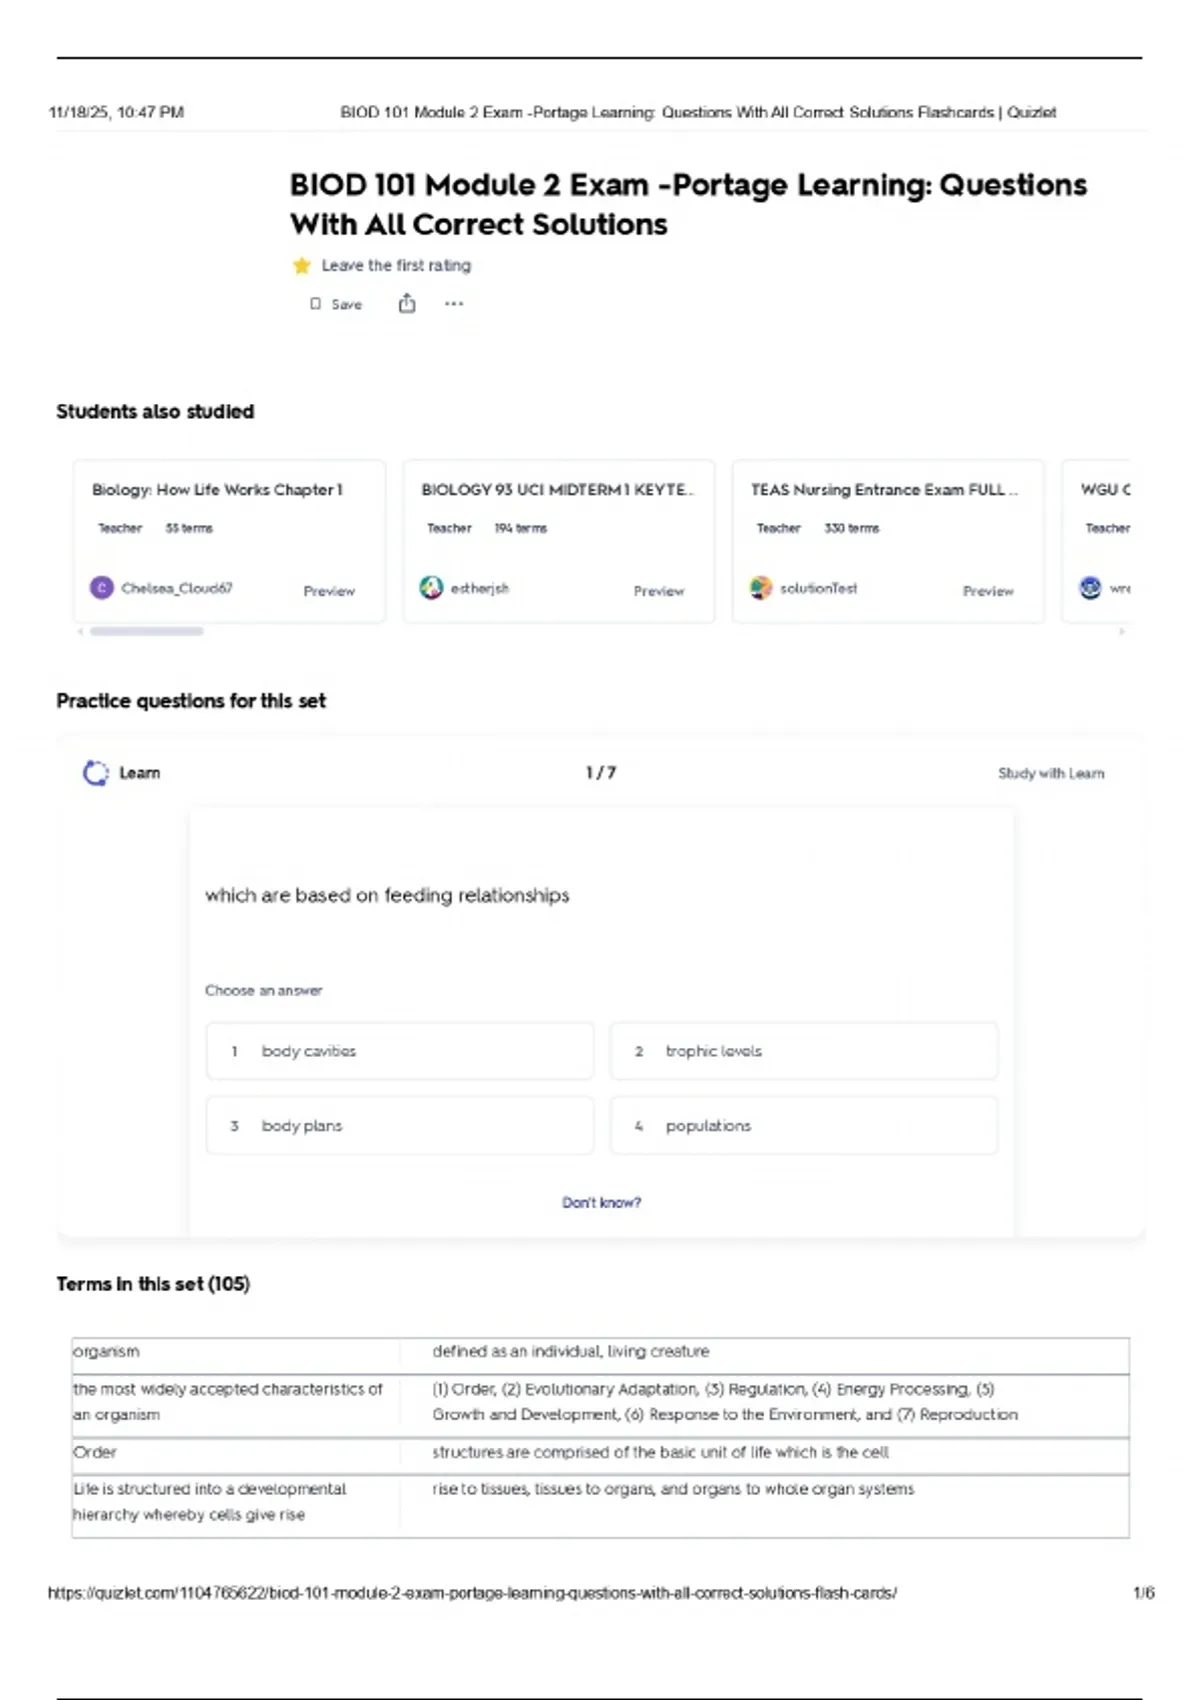The image size is (1200, 1700).
Task: Click Chelsea_Cloud67 profile avatar
Action: (x=102, y=588)
